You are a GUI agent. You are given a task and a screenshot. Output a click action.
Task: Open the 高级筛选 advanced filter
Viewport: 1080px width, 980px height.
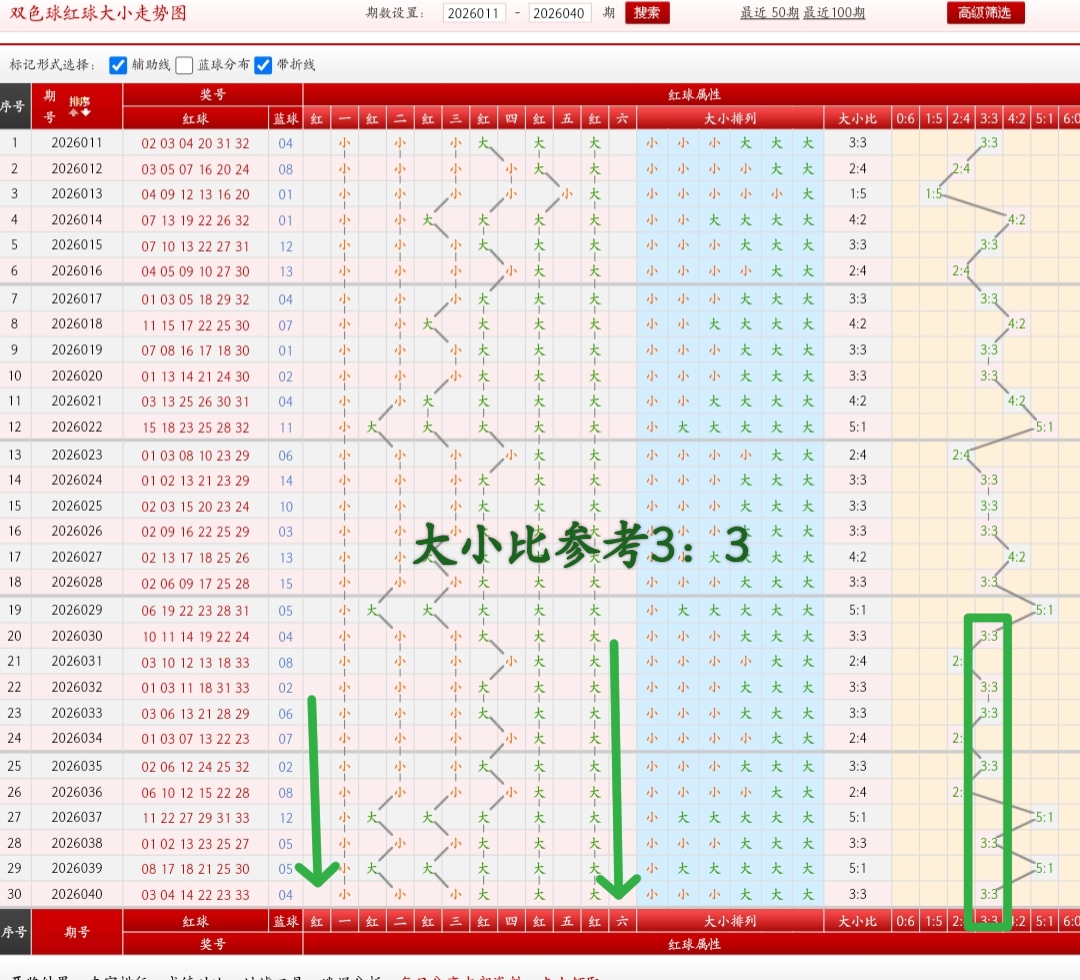point(984,14)
